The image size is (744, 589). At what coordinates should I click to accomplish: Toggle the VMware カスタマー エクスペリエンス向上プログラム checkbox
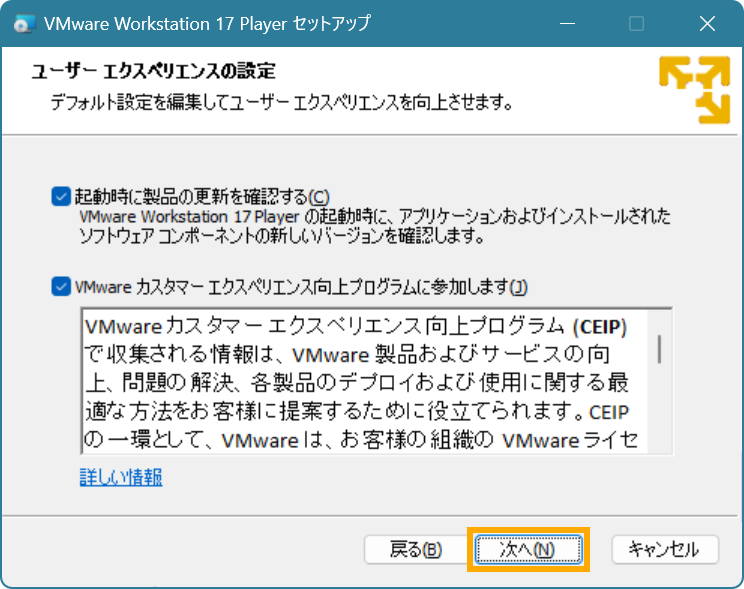click(61, 287)
